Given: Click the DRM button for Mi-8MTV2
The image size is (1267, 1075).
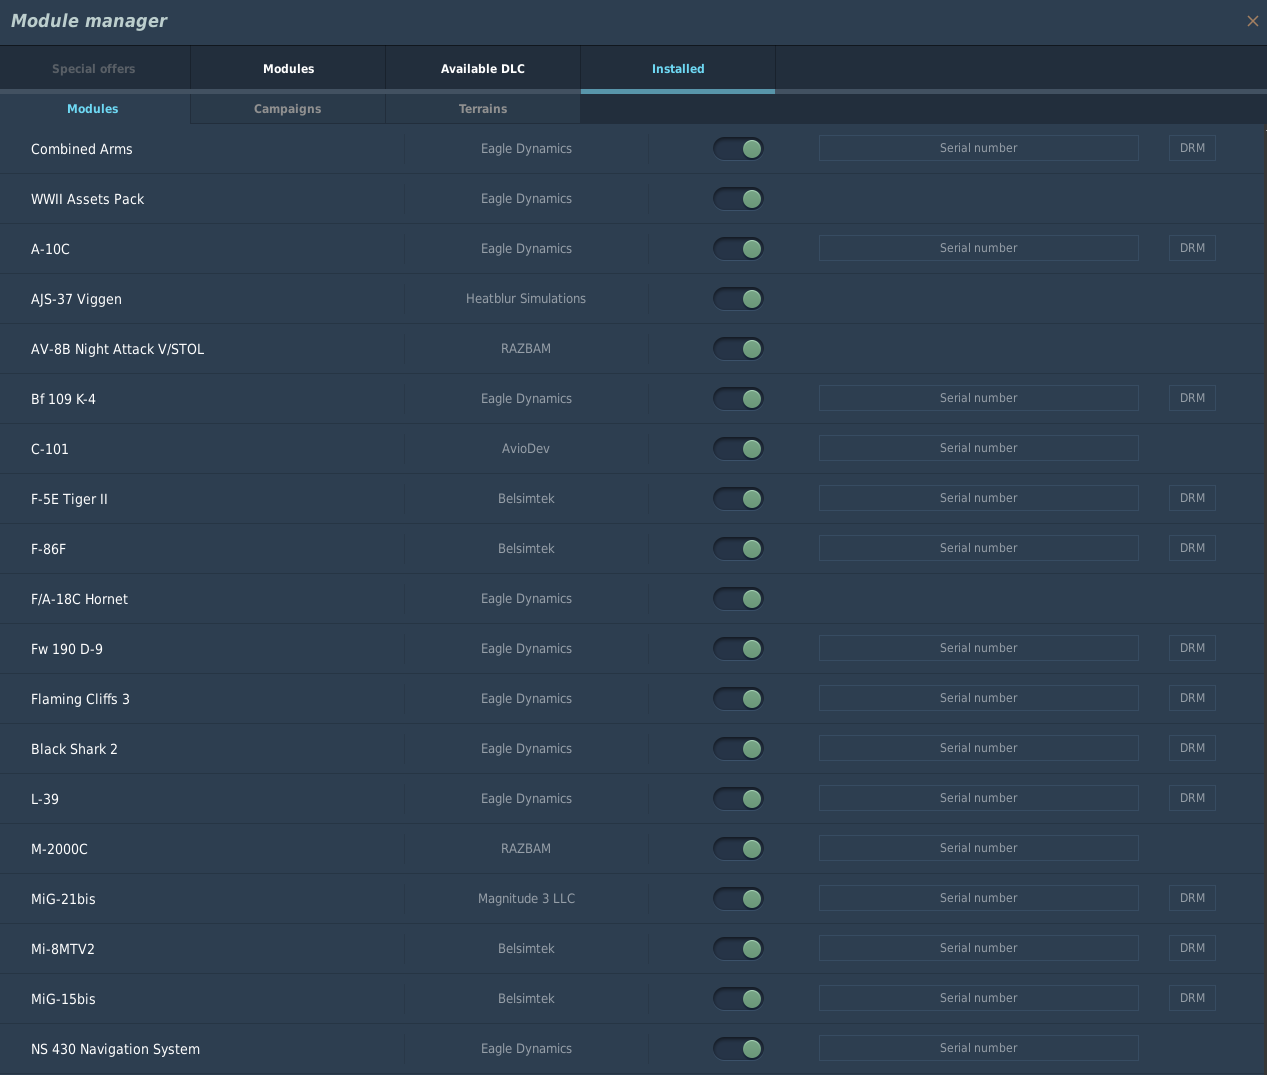Looking at the screenshot, I should [x=1192, y=948].
